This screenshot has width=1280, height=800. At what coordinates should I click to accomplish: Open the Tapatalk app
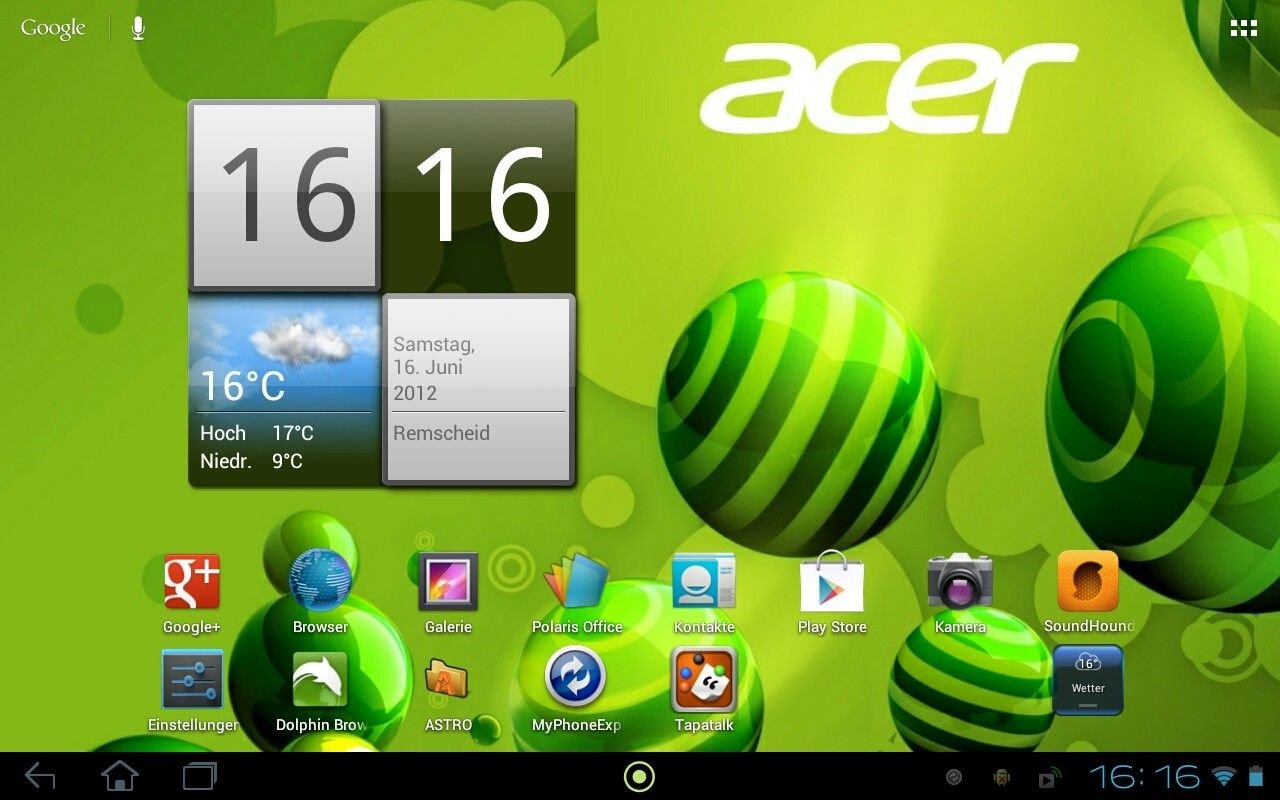click(704, 690)
